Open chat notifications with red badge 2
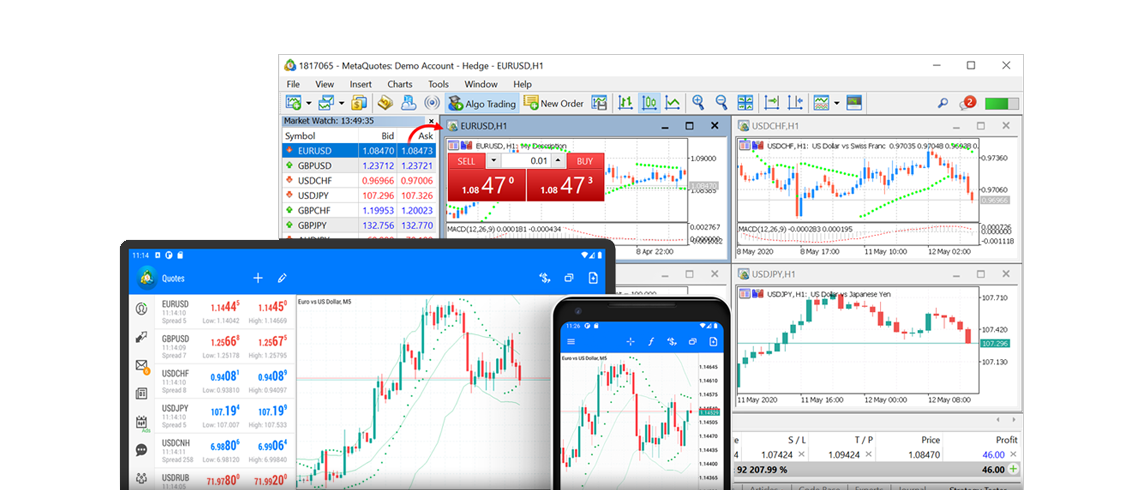1142x490 pixels. coord(967,103)
